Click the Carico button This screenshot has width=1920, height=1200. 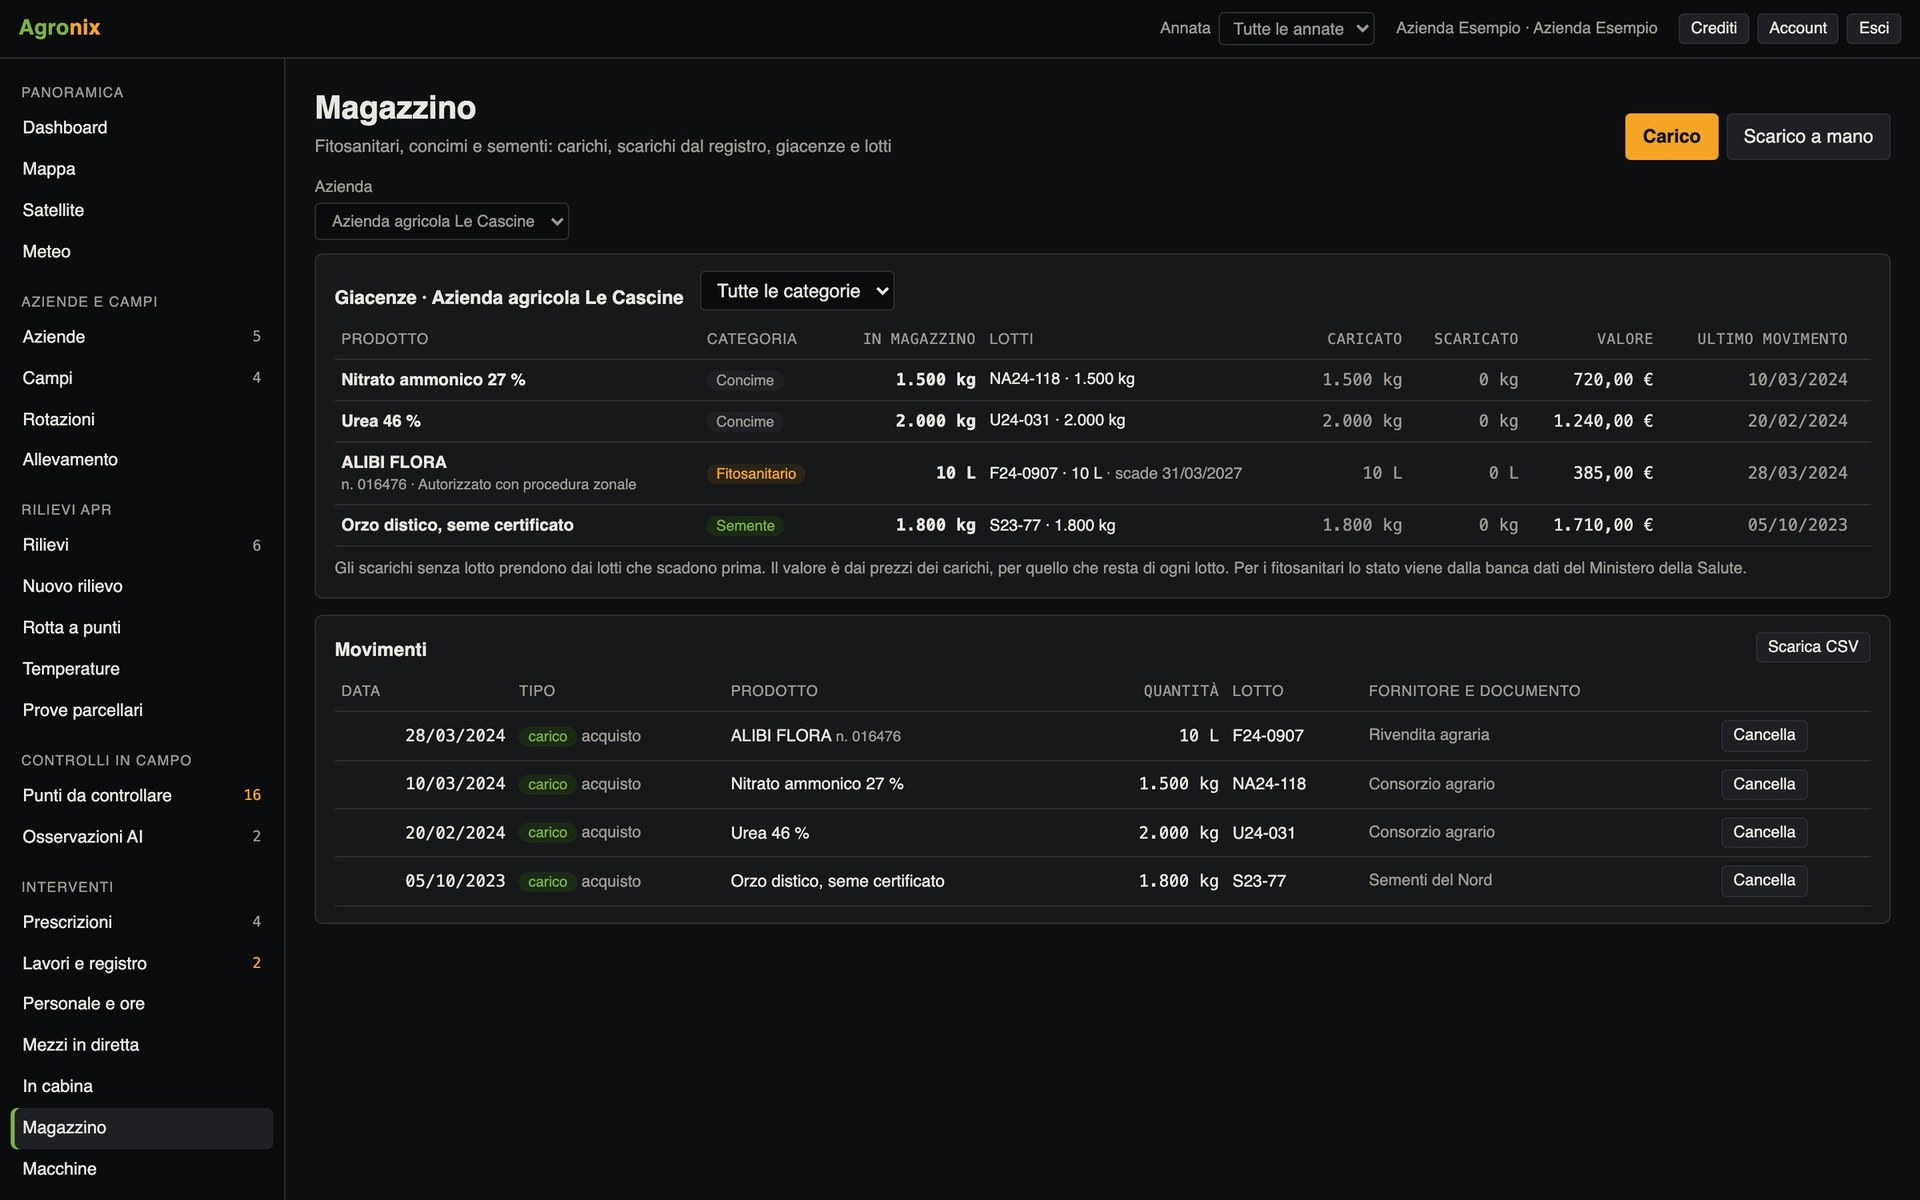point(1671,136)
